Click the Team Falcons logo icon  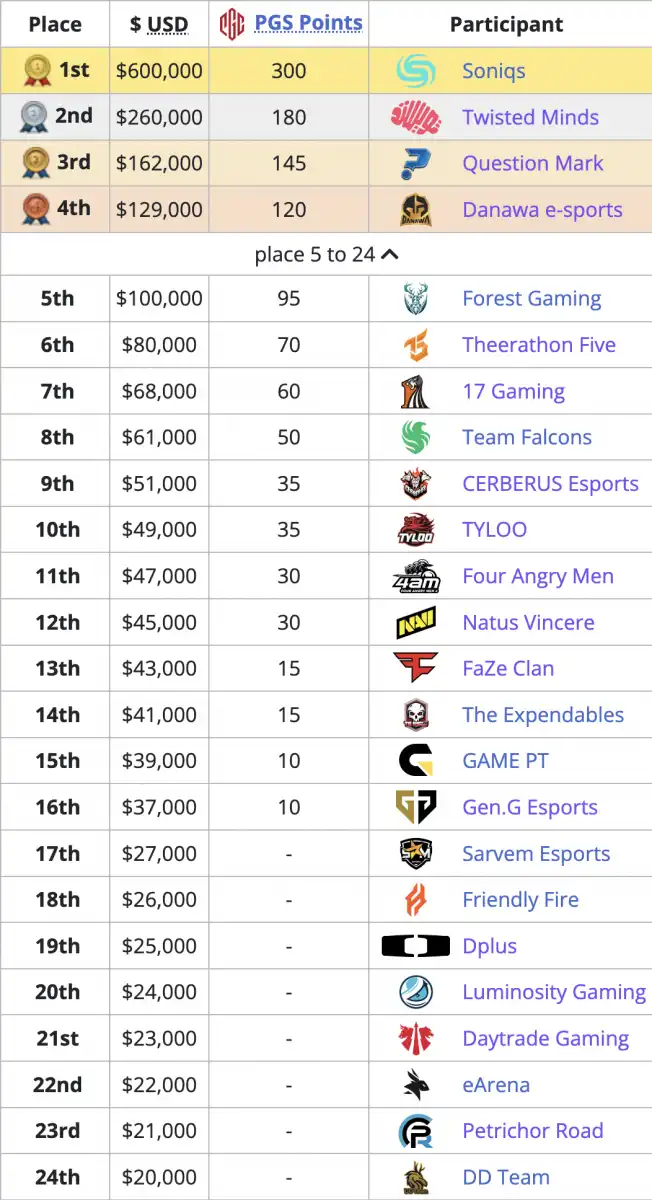(x=416, y=437)
